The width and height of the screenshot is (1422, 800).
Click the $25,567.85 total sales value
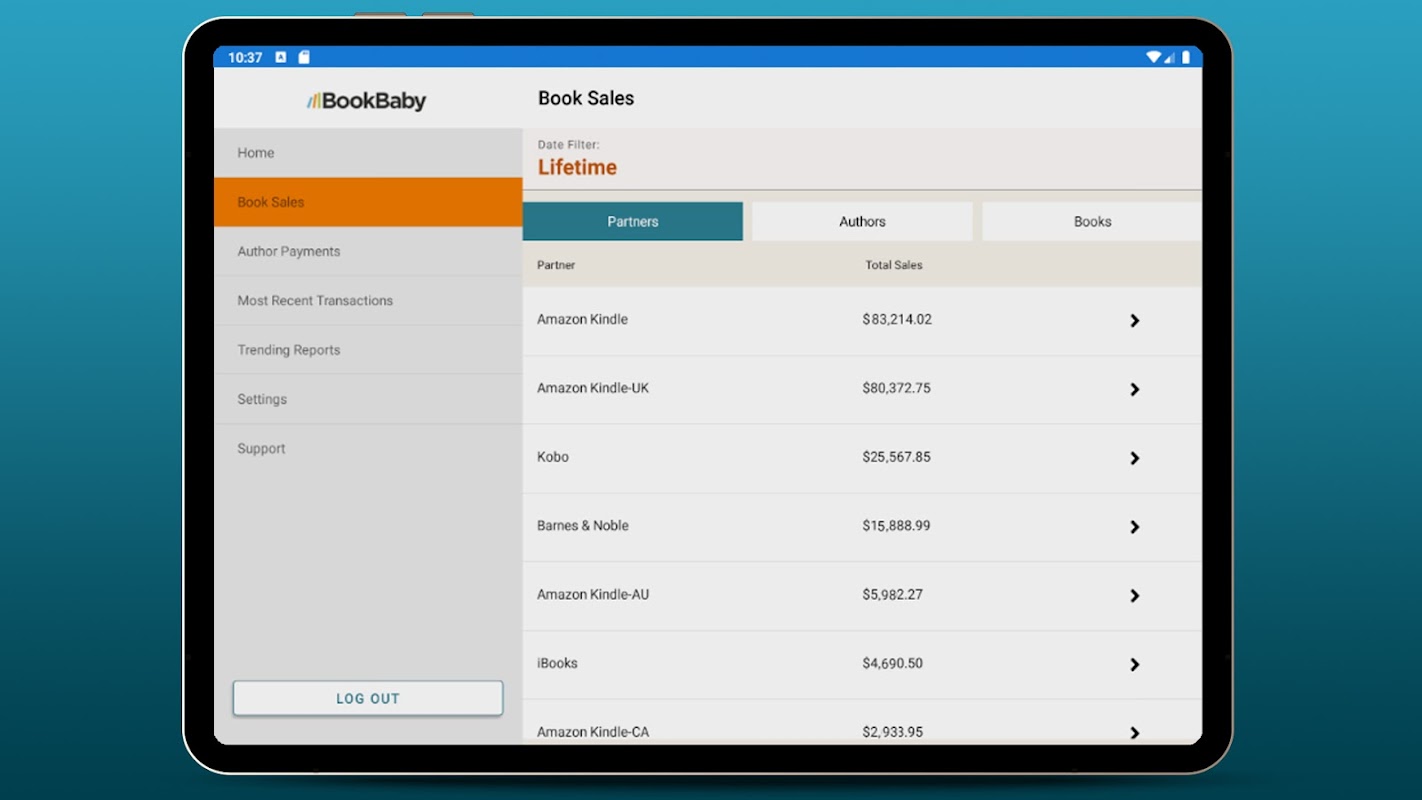coord(896,457)
